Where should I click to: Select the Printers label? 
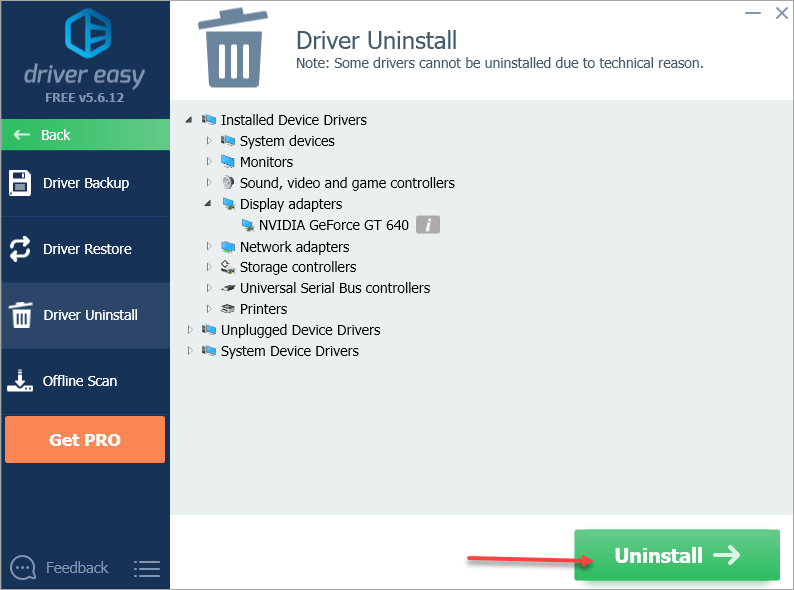pyautogui.click(x=263, y=309)
